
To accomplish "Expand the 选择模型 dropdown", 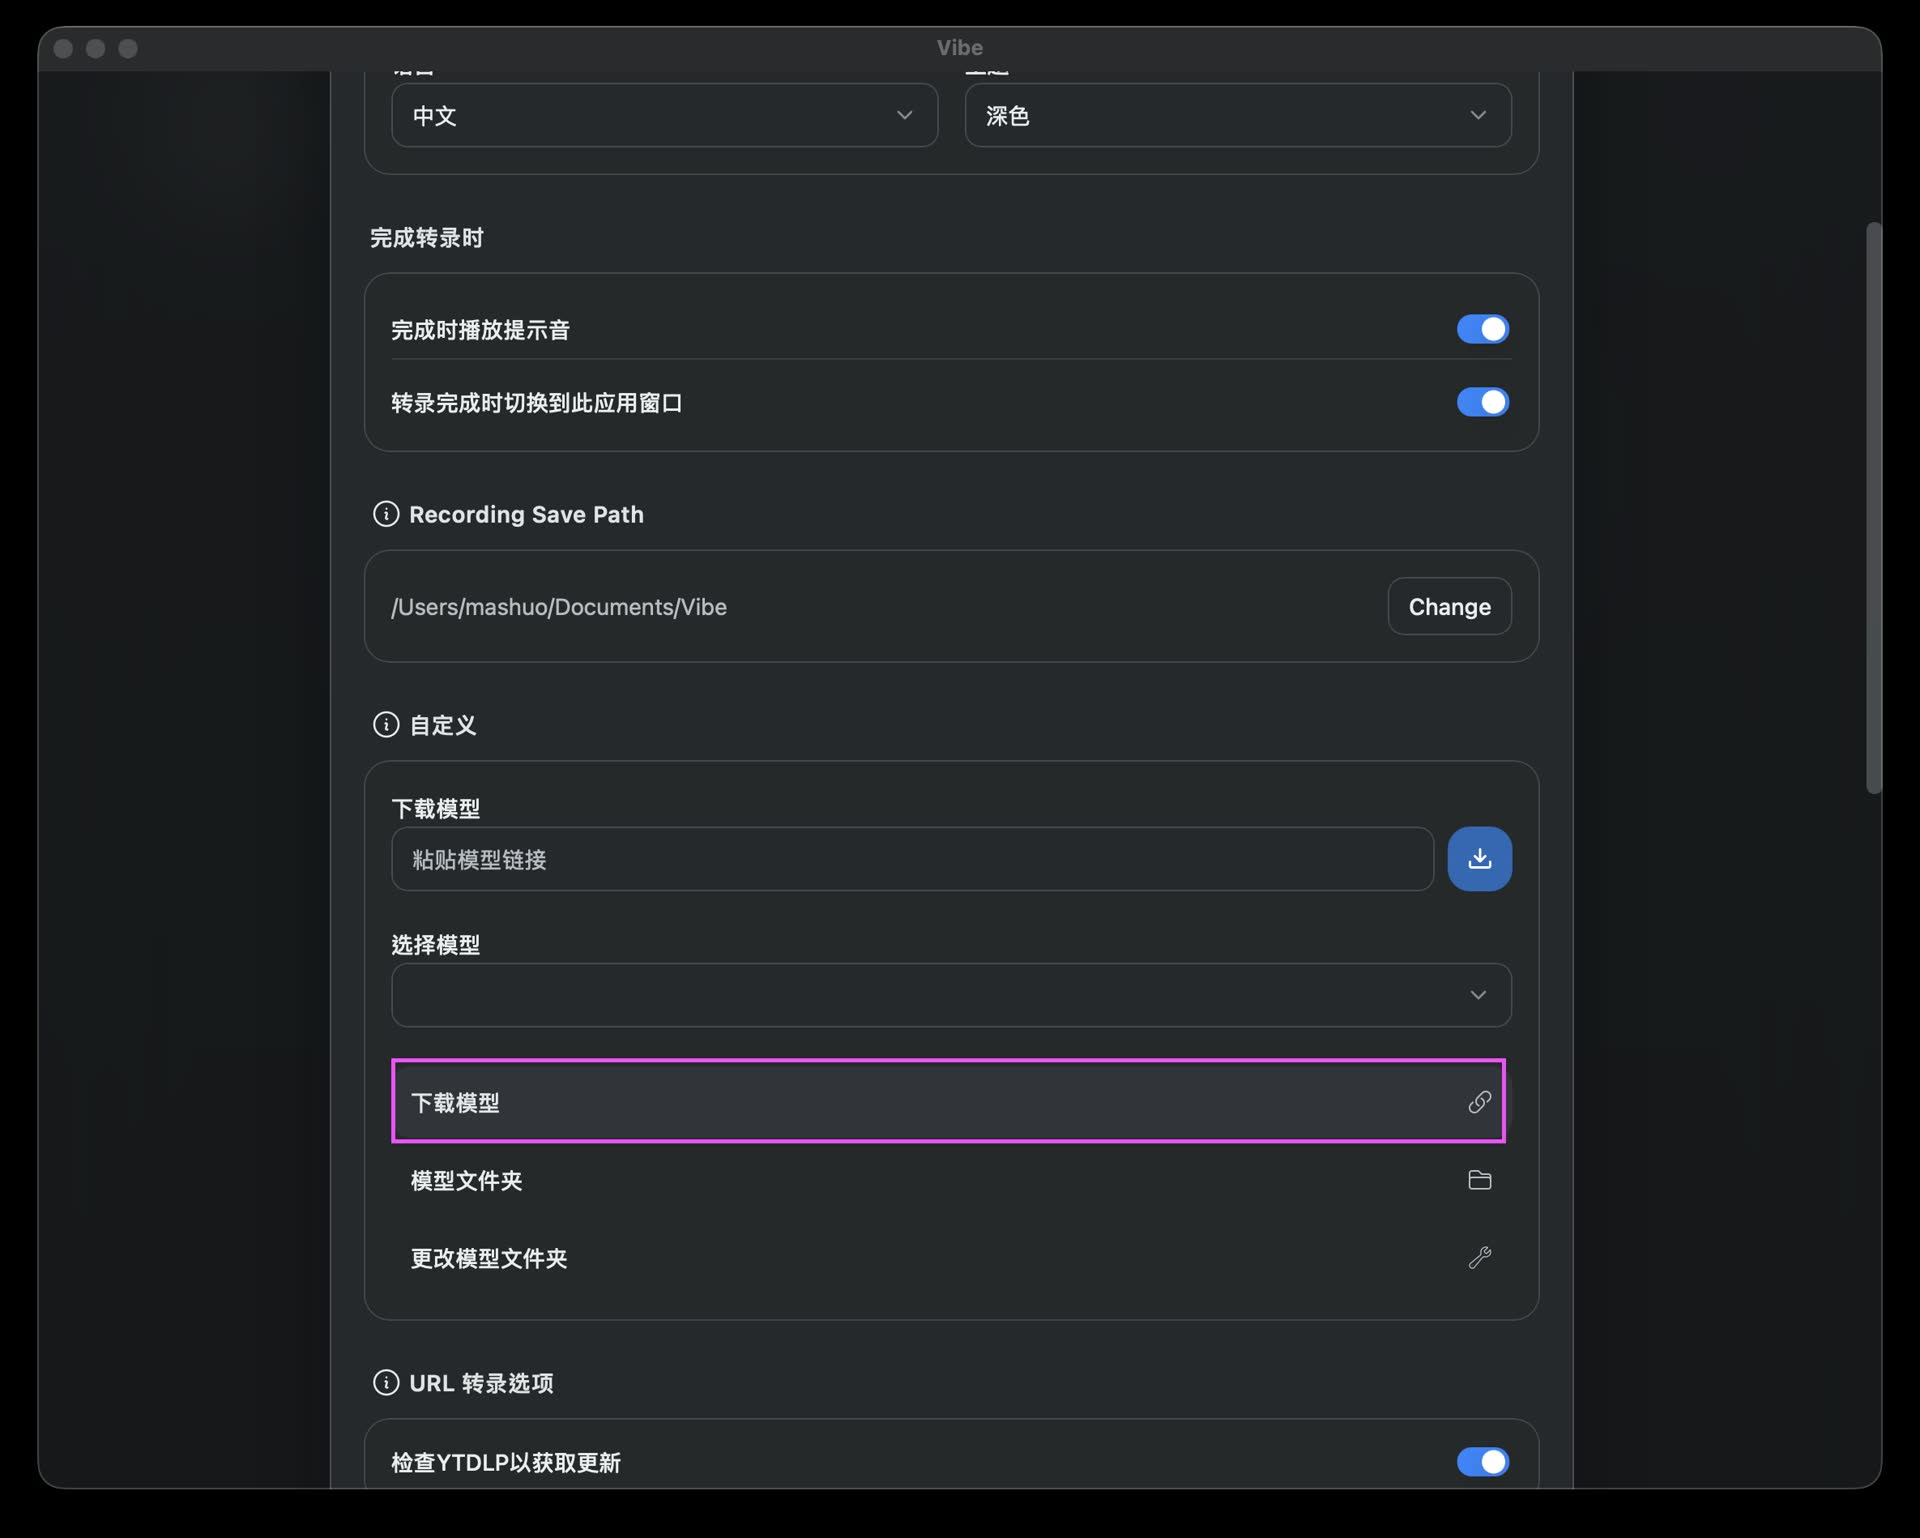I will click(x=951, y=995).
